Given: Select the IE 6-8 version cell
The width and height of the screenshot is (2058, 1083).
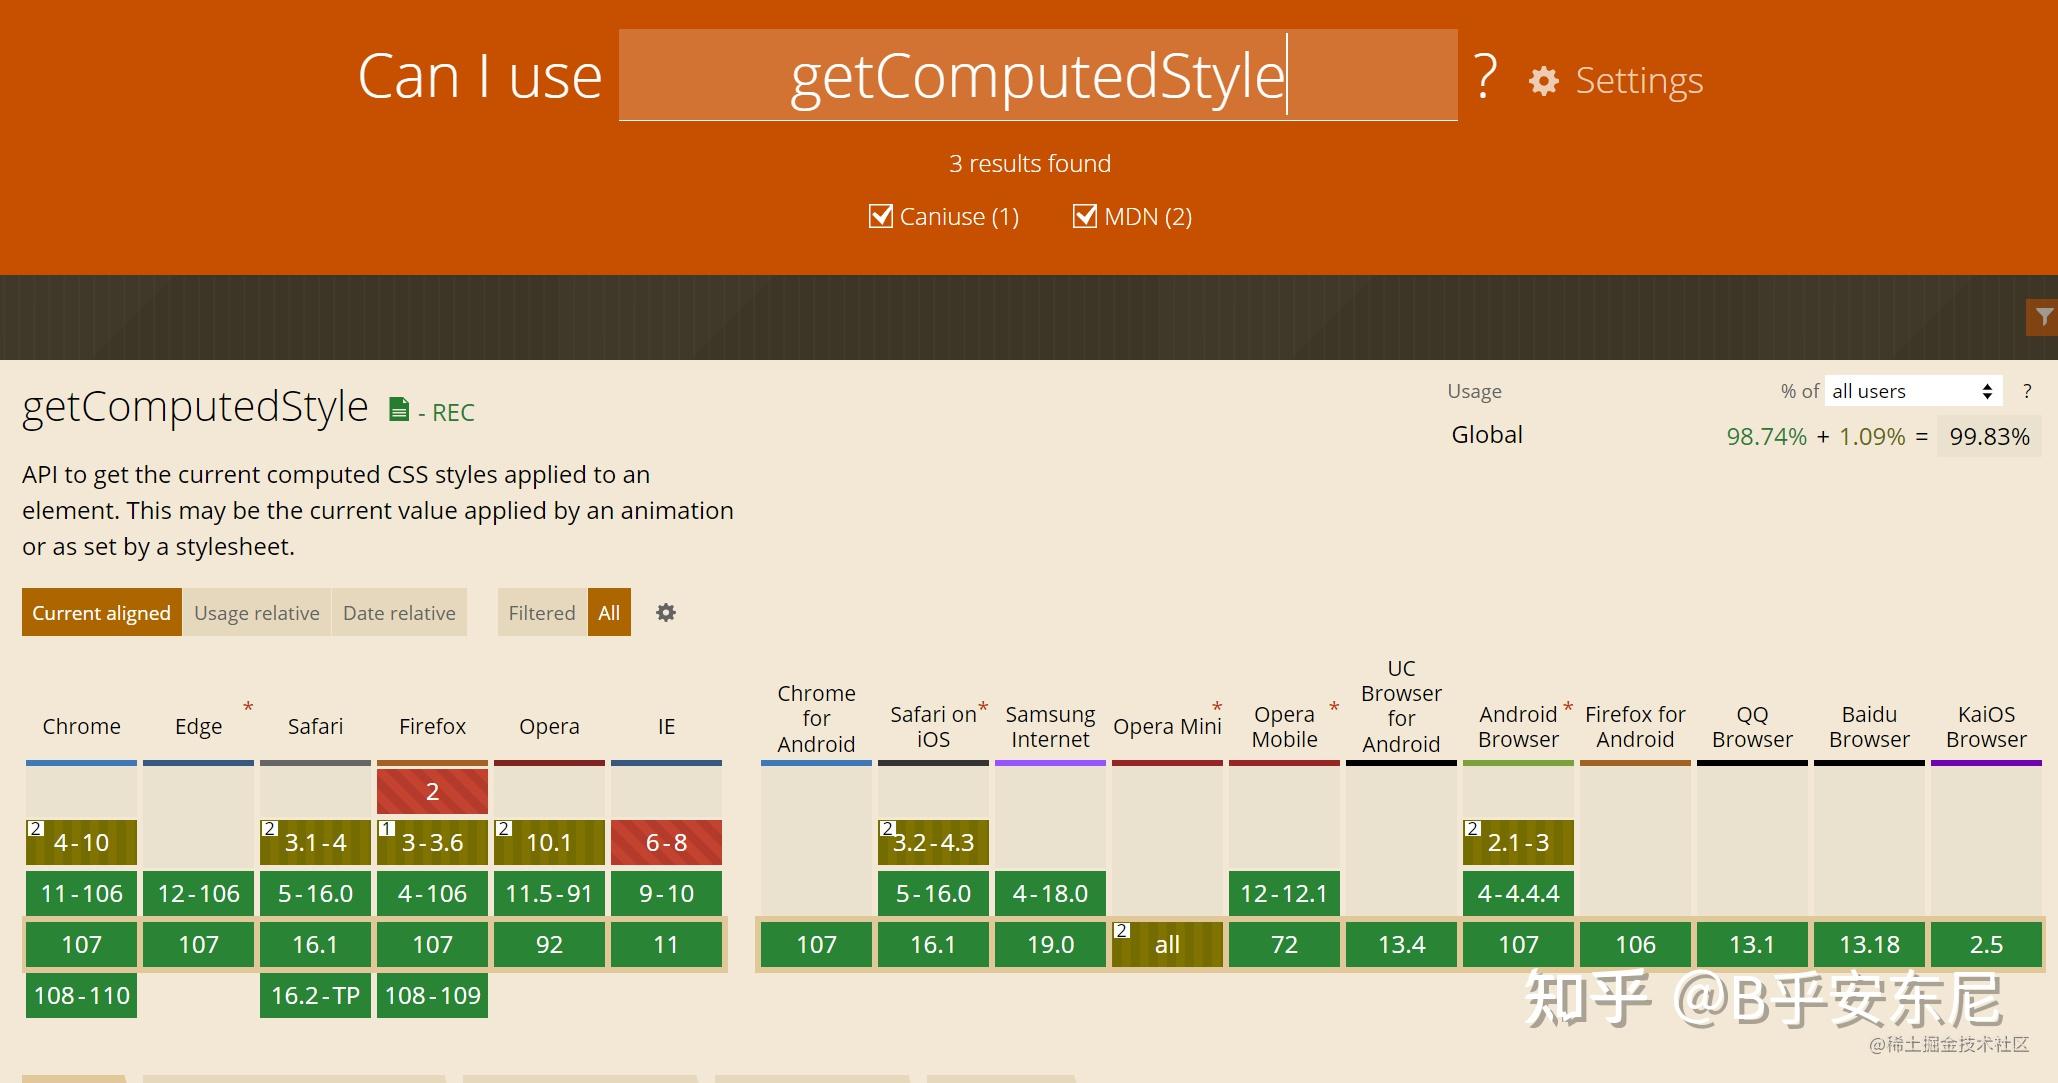Looking at the screenshot, I should pos(666,842).
